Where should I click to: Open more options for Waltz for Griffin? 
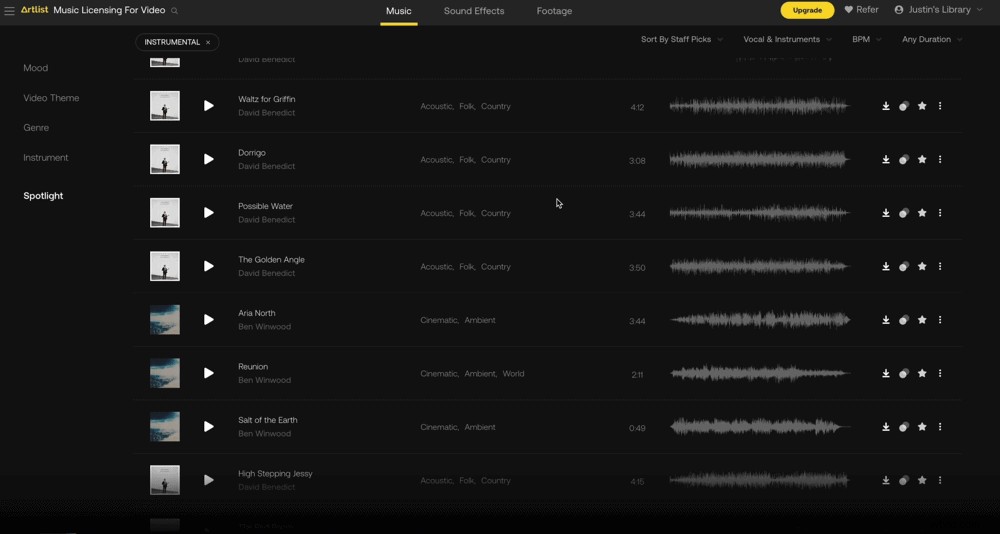(940, 106)
